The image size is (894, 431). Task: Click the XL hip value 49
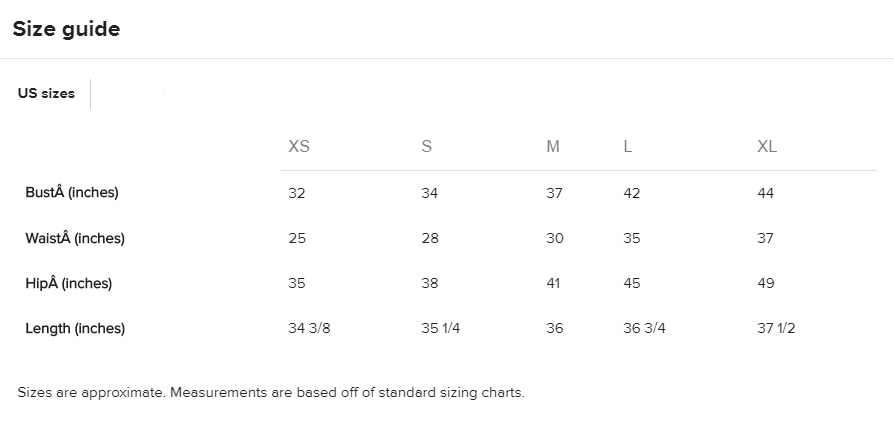pyautogui.click(x=766, y=283)
